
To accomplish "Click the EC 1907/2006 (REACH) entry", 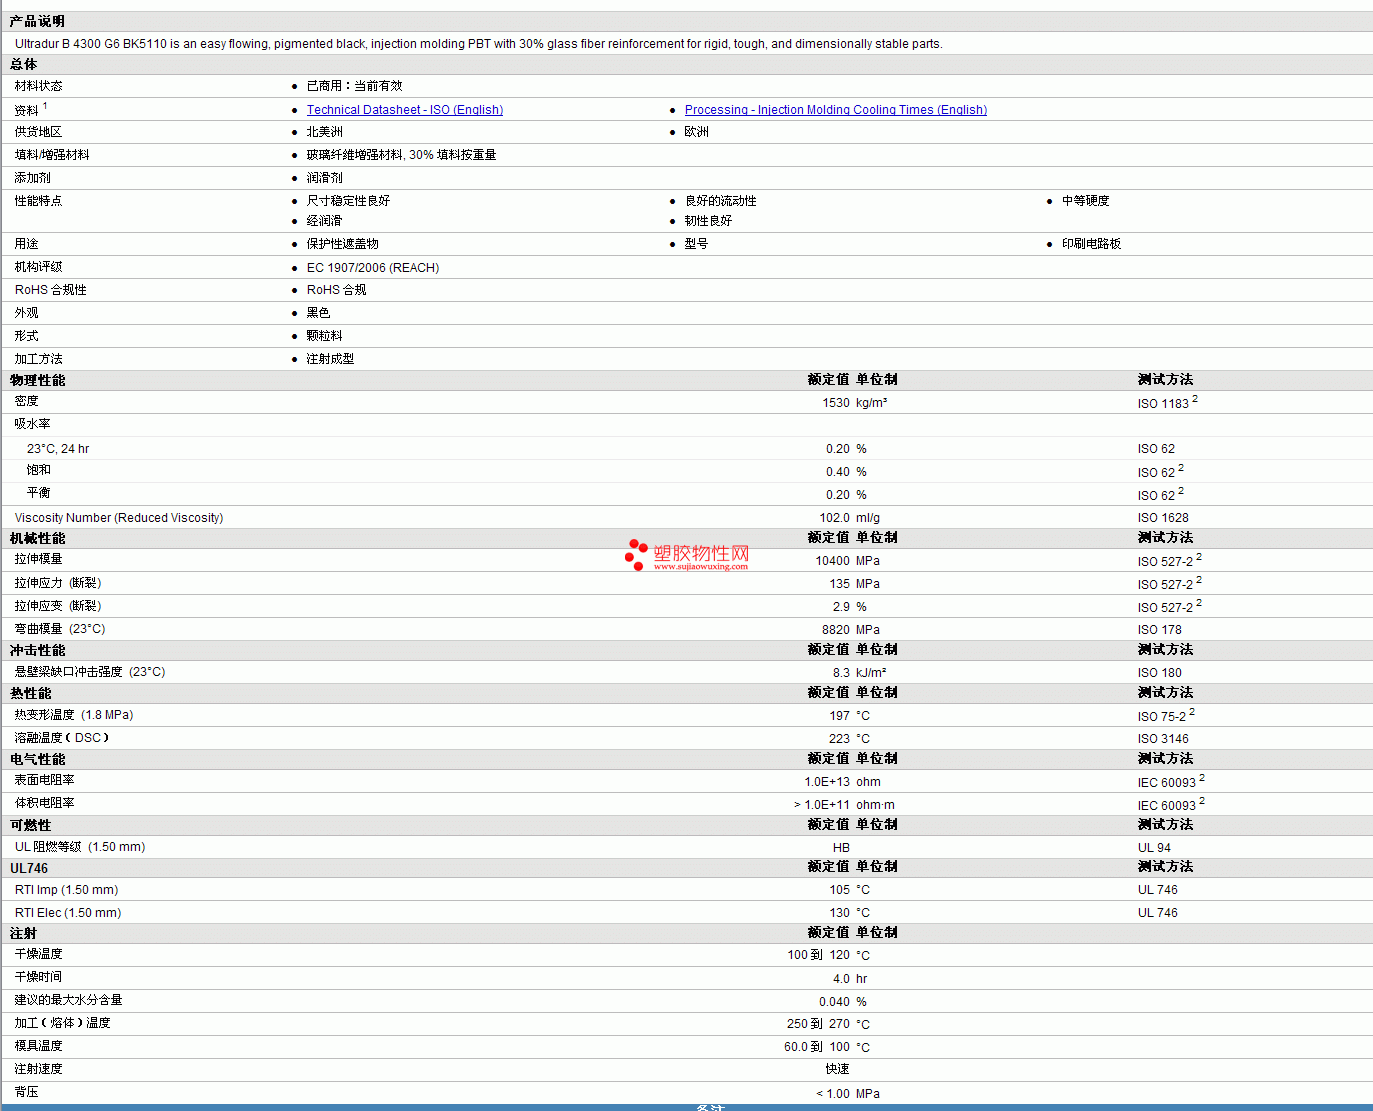I will tap(373, 268).
